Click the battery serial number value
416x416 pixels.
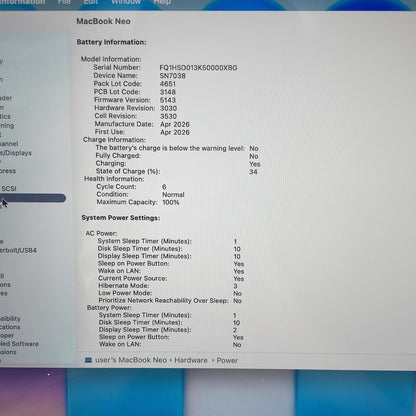pos(198,68)
